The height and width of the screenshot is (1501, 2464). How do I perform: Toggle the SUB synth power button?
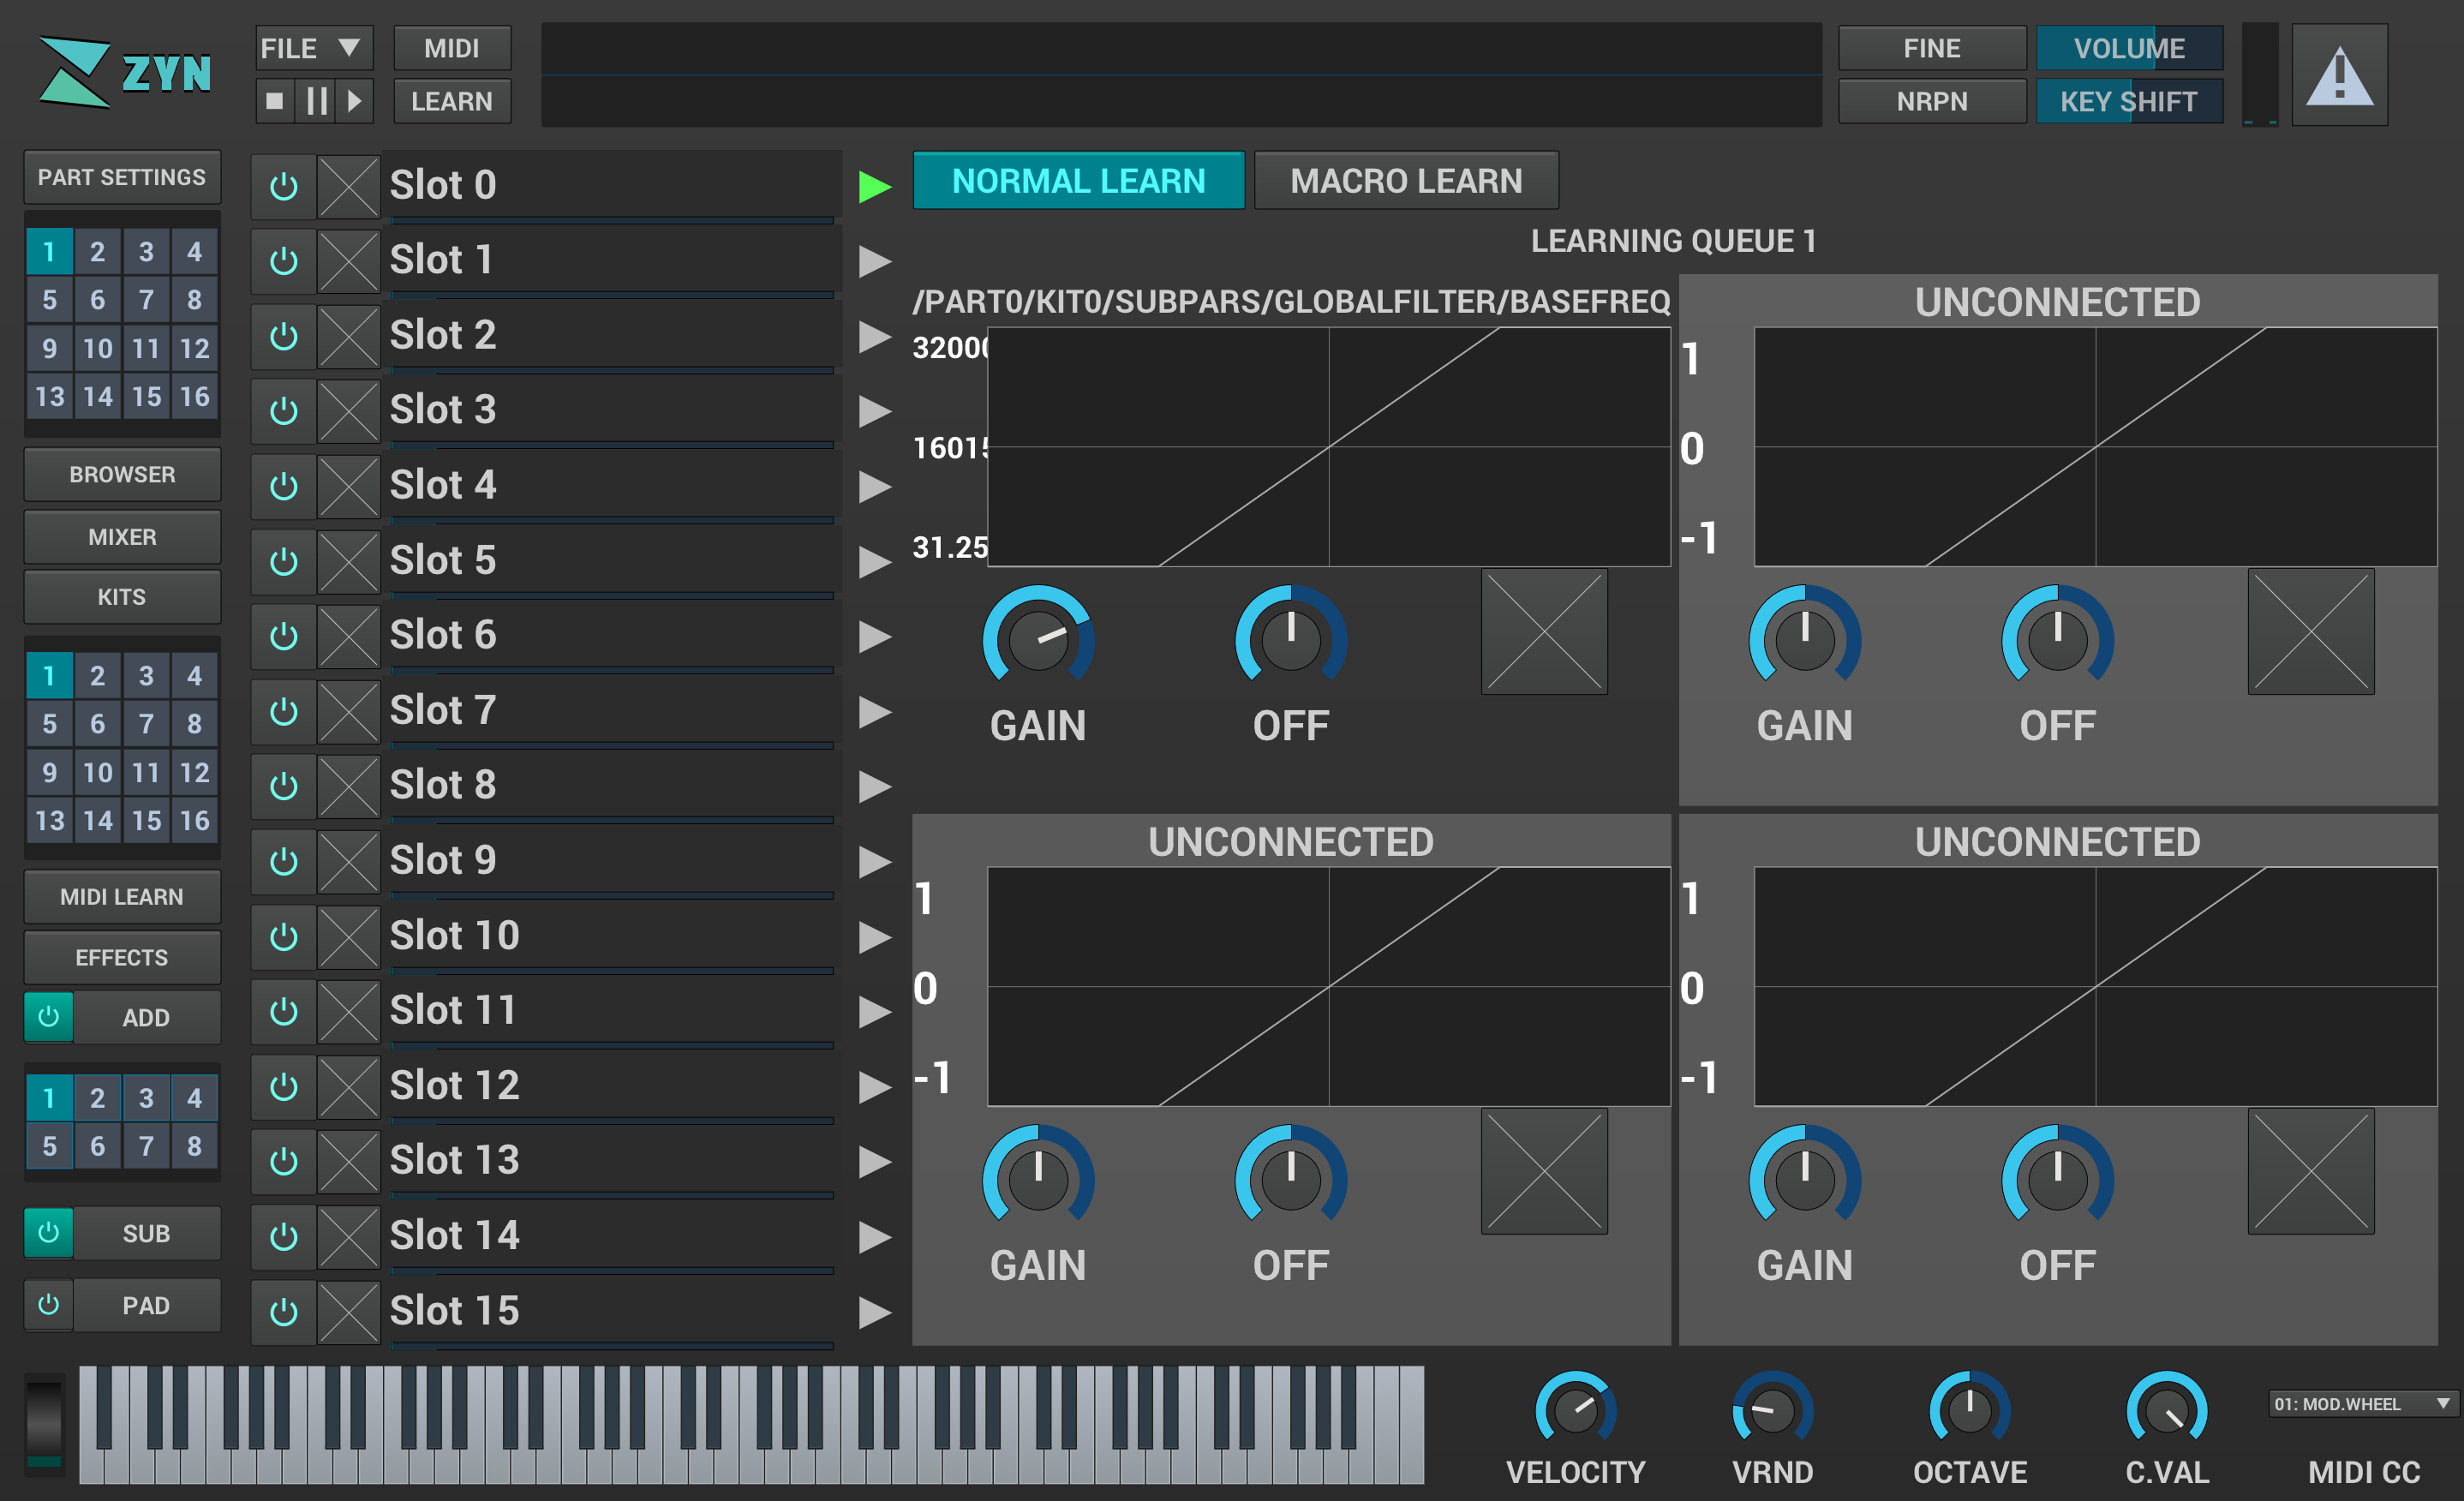48,1233
